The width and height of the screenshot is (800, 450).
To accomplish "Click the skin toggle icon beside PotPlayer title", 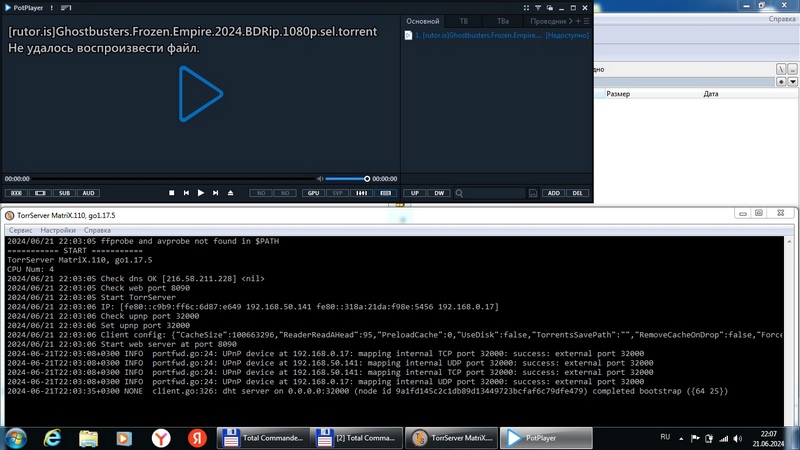I will [x=66, y=8].
